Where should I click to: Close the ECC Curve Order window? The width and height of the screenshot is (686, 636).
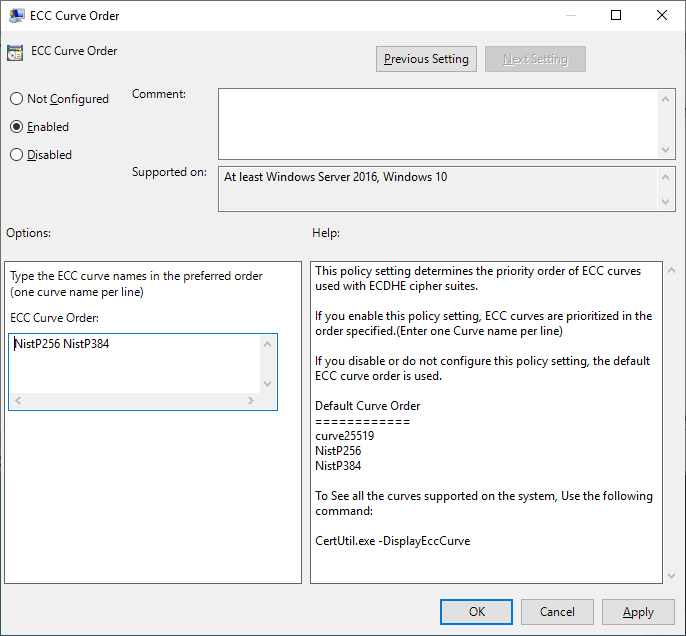(662, 15)
